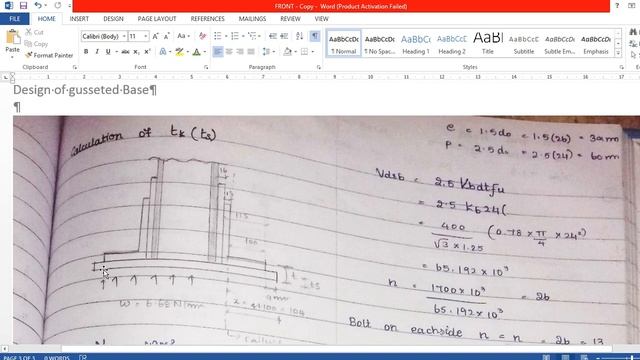Image resolution: width=640 pixels, height=360 pixels.
Task: Apply superscript formatting
Action: pos(147,52)
